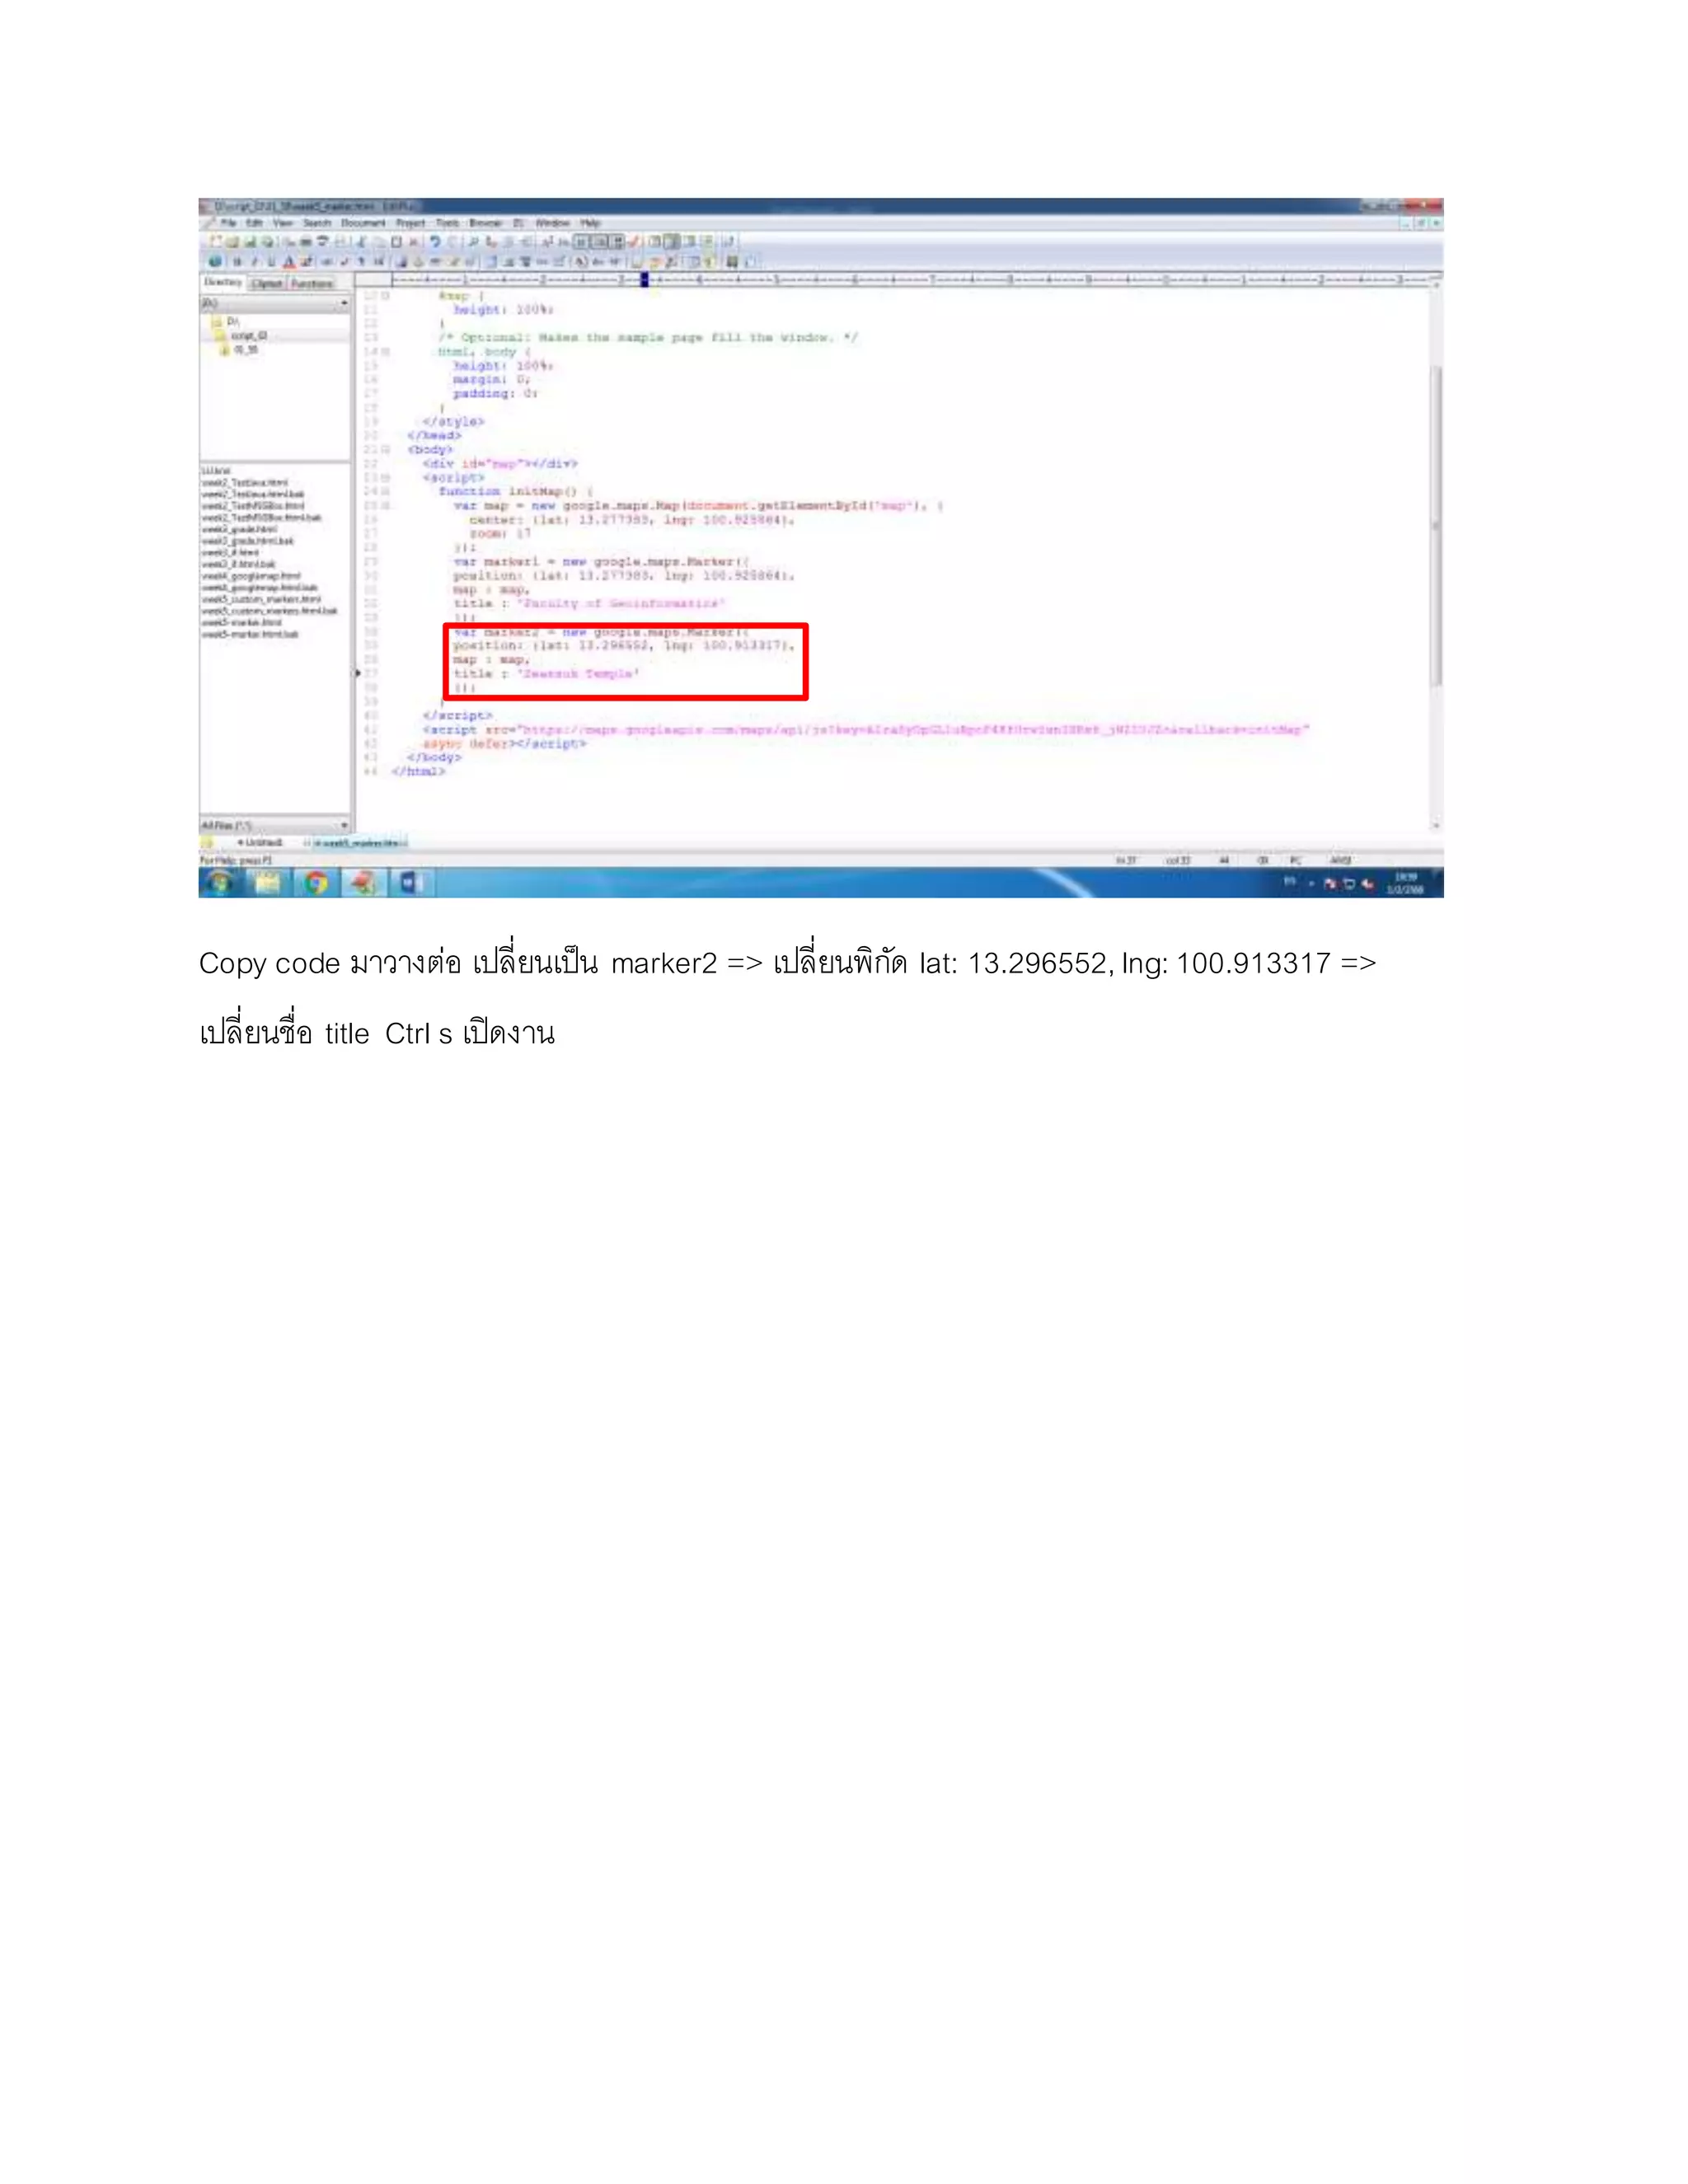Open the Document menu
Viewport: 1688px width, 2184px height.
coord(363,223)
